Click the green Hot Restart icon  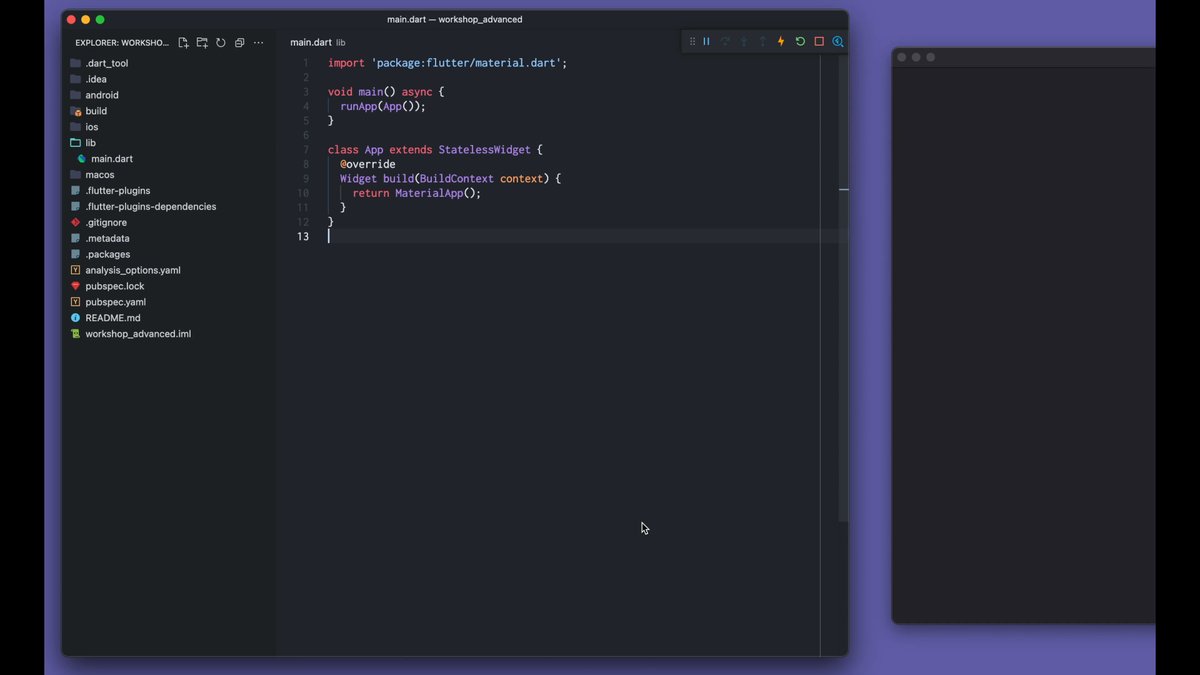tap(800, 42)
